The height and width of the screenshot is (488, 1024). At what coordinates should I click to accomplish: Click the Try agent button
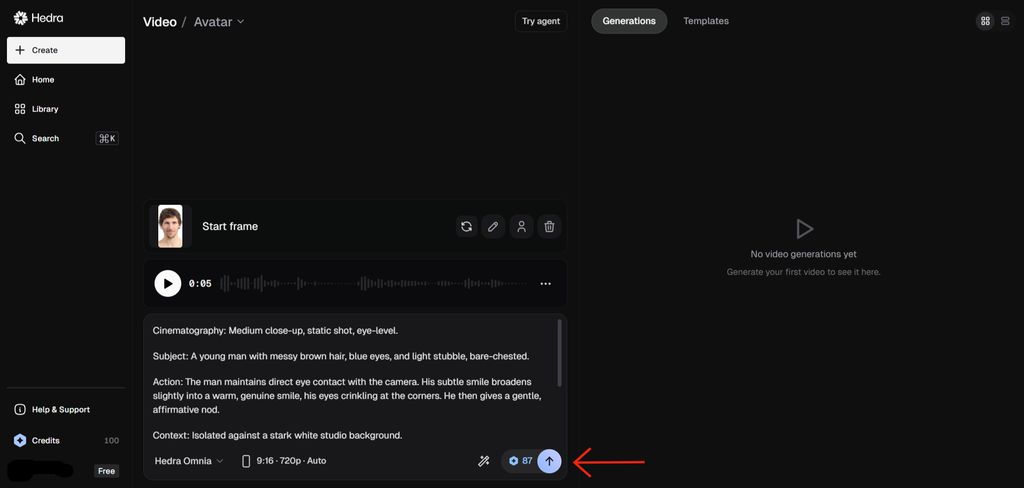541,21
